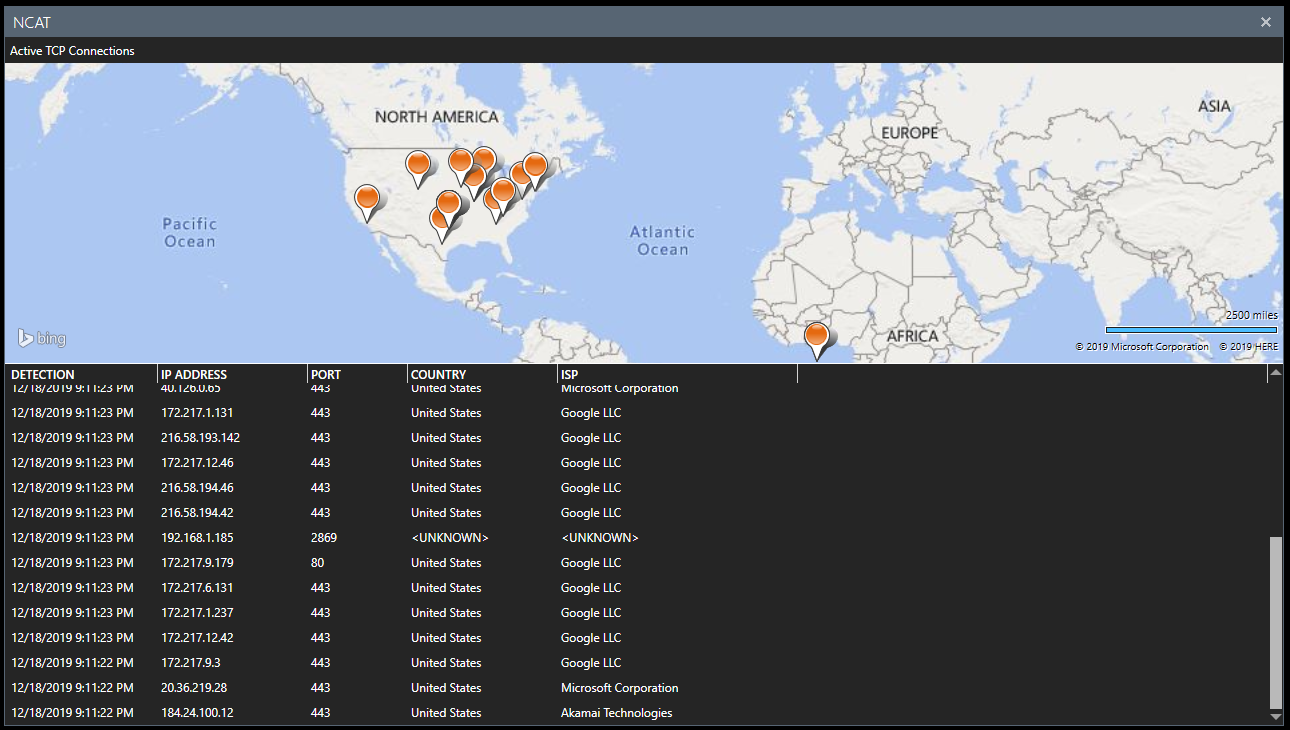Click the NCAT title bar label
Viewport: 1290px width, 730px height.
tap(30, 21)
